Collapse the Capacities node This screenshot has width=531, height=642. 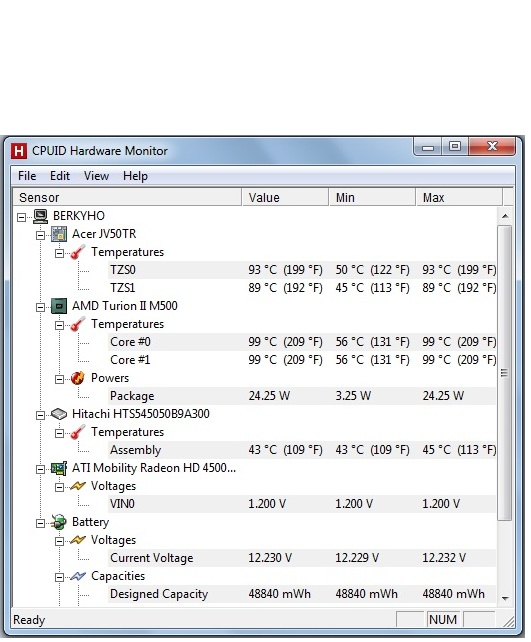click(59, 577)
